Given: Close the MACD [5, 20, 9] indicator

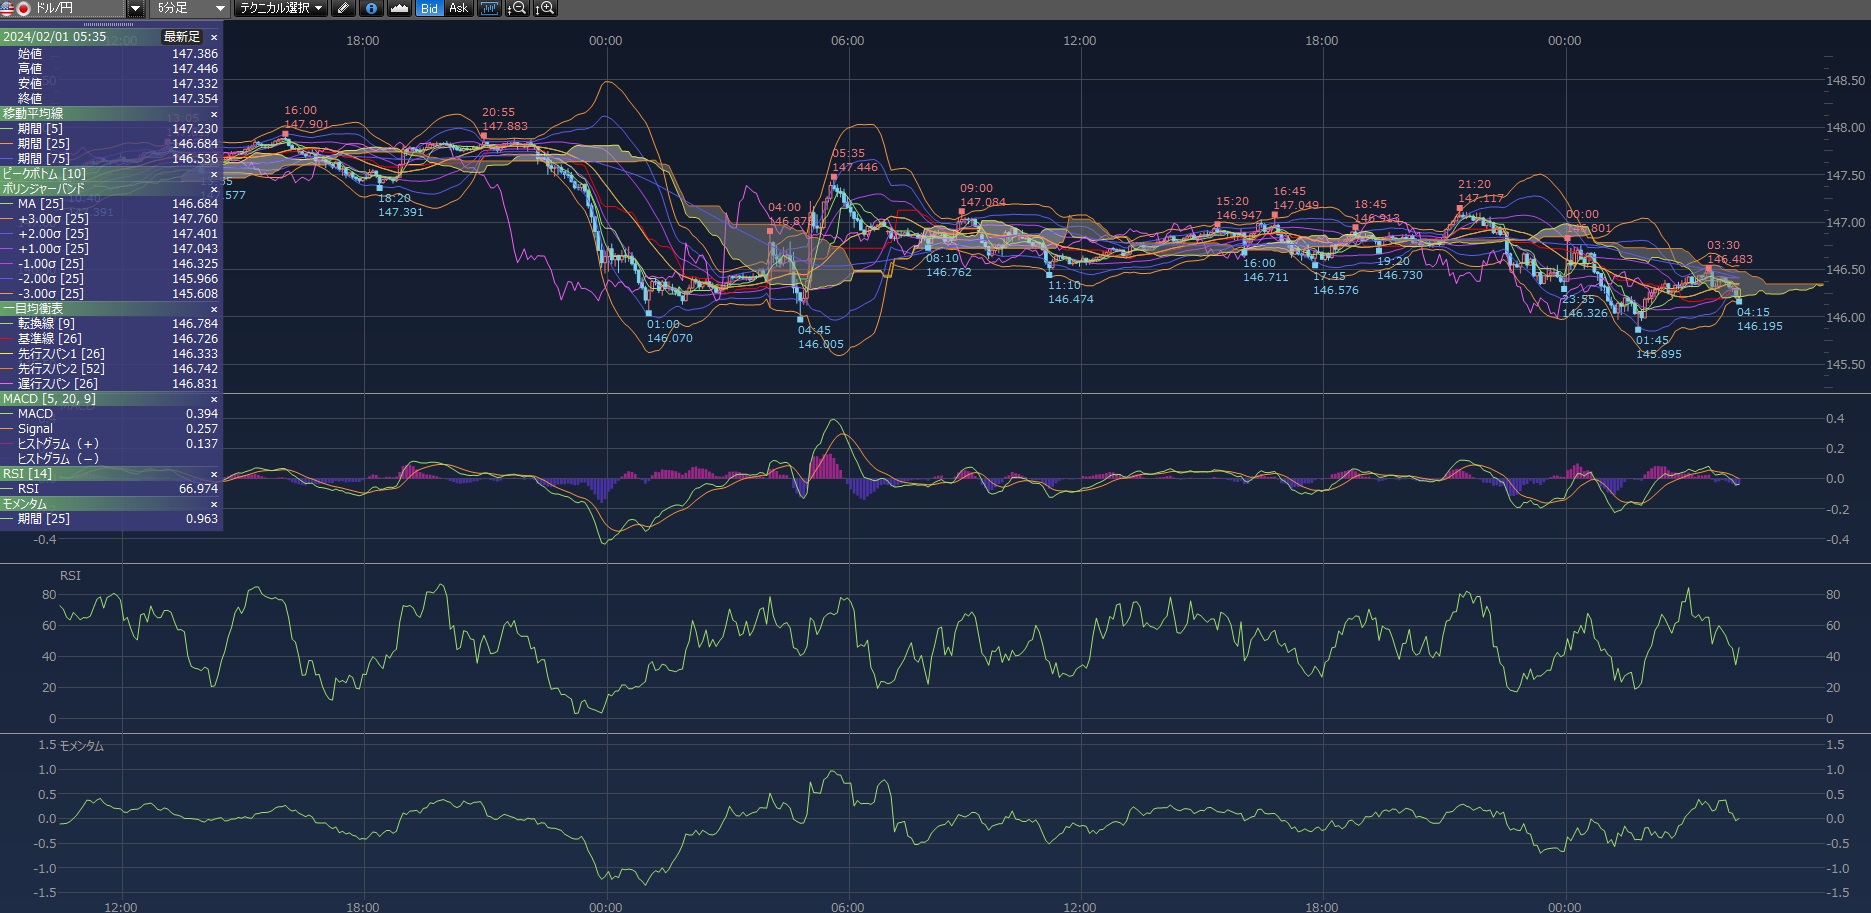Looking at the screenshot, I should (214, 399).
